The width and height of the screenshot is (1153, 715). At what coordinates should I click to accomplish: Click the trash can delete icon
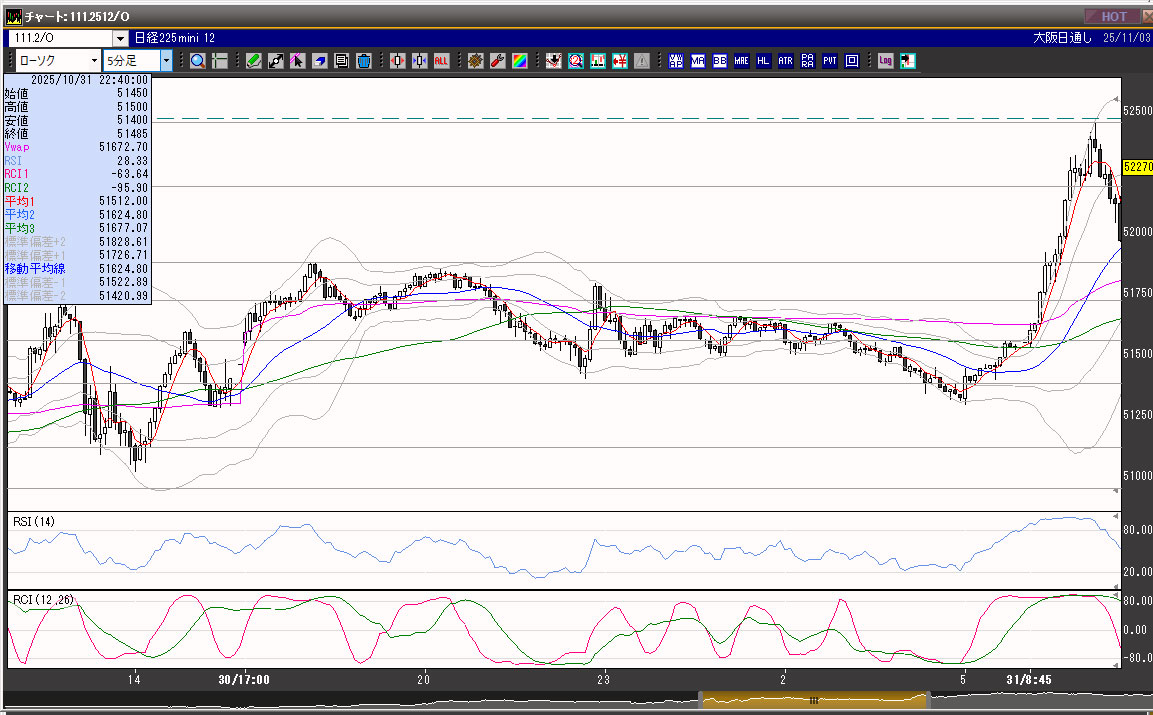pos(364,61)
